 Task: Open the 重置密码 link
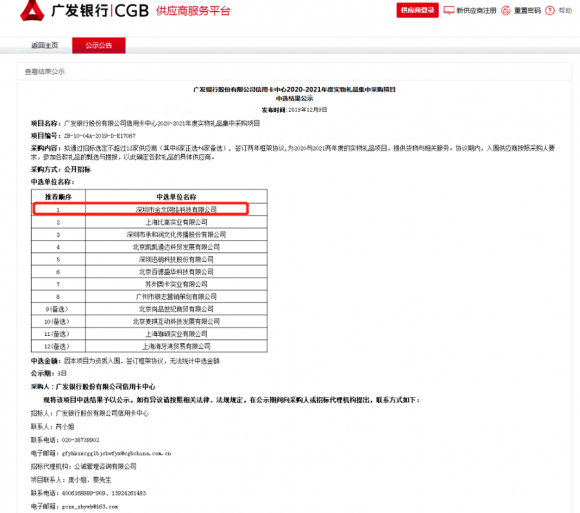pos(527,10)
